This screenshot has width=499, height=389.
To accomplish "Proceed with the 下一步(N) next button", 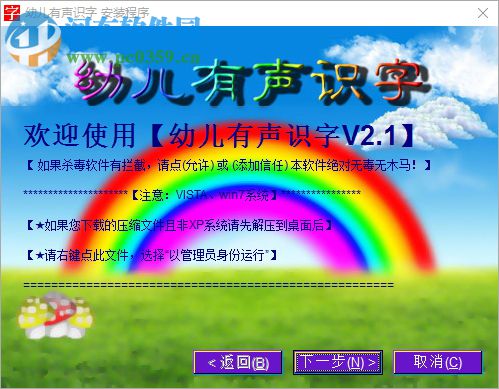I will 338,362.
